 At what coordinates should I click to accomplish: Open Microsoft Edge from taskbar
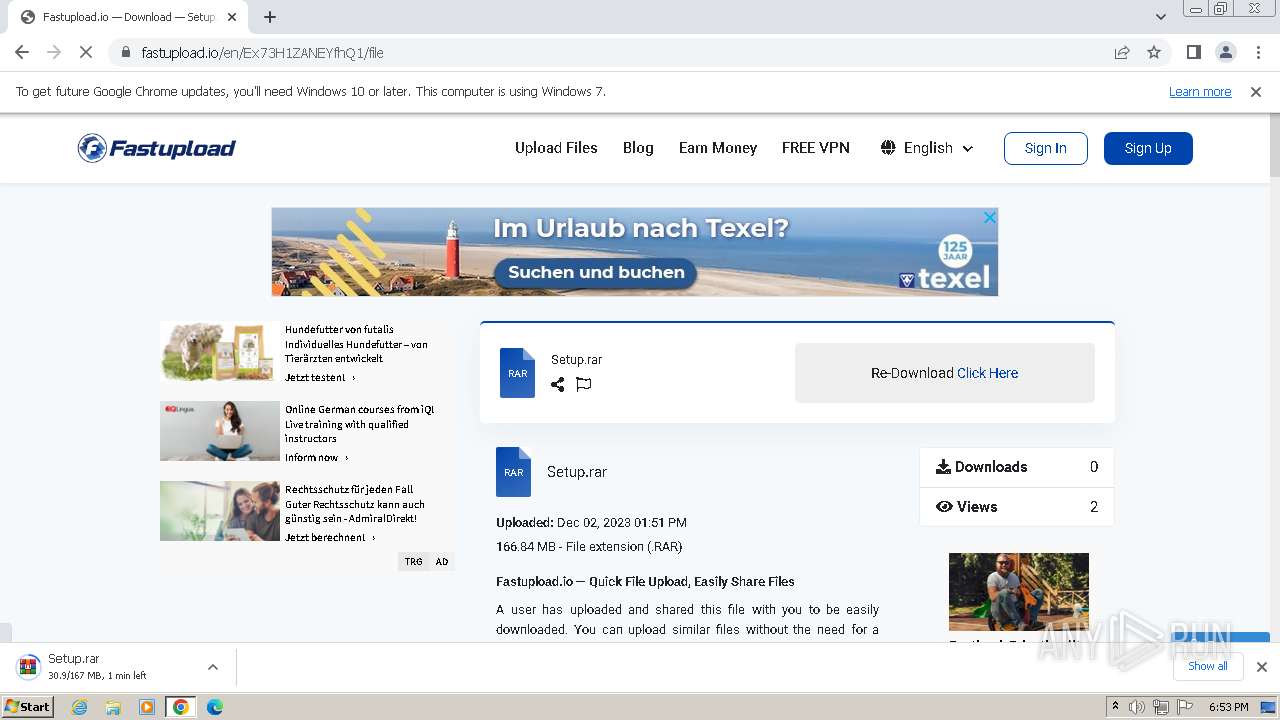coord(215,707)
